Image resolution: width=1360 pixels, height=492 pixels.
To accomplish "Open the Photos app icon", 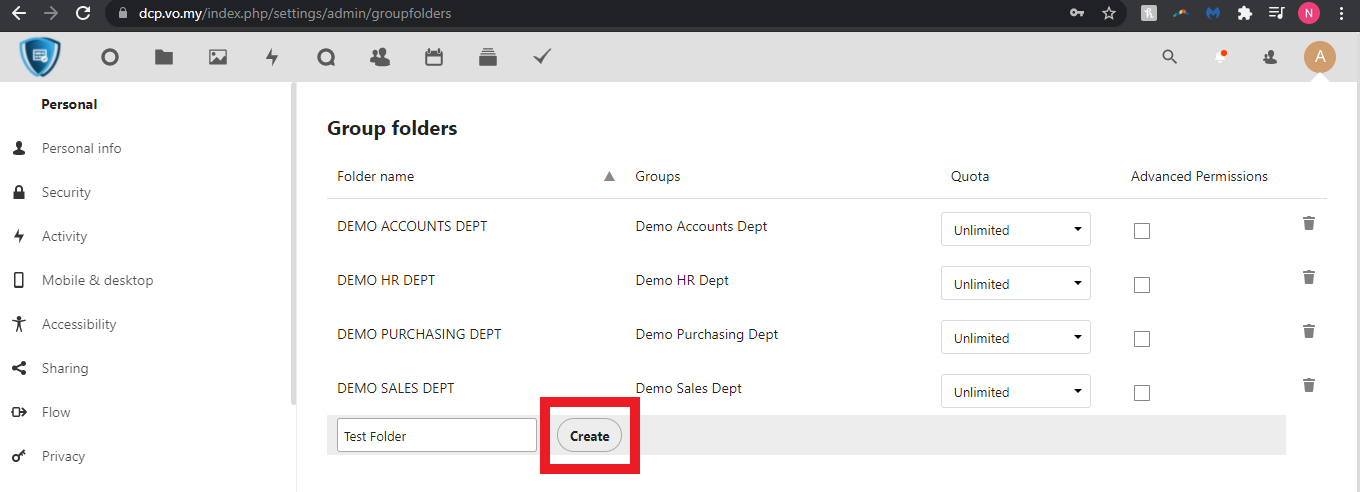I will 218,57.
